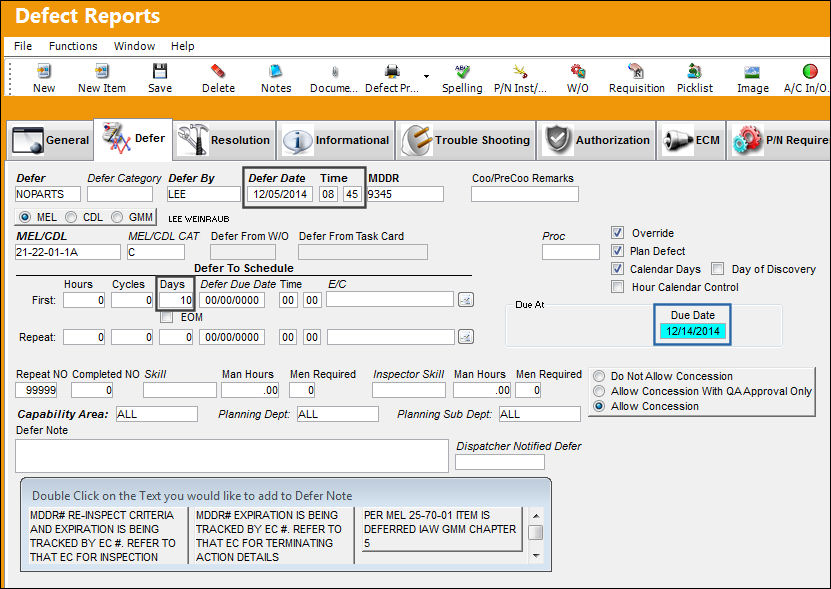This screenshot has width=831, height=589.
Task: Click the A/C In/Out toolbar icon
Action: (x=809, y=71)
